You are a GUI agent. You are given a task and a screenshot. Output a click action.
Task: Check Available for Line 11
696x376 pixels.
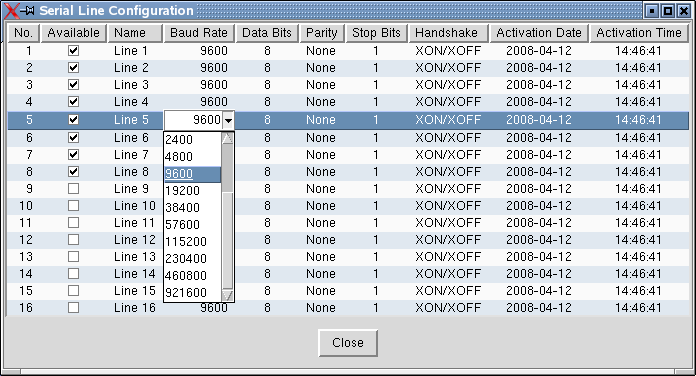tap(73, 222)
